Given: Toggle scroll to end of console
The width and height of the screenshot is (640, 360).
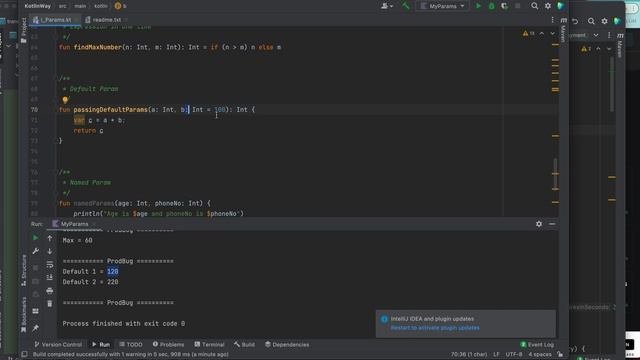Looking at the screenshot, I should pos(49,278).
